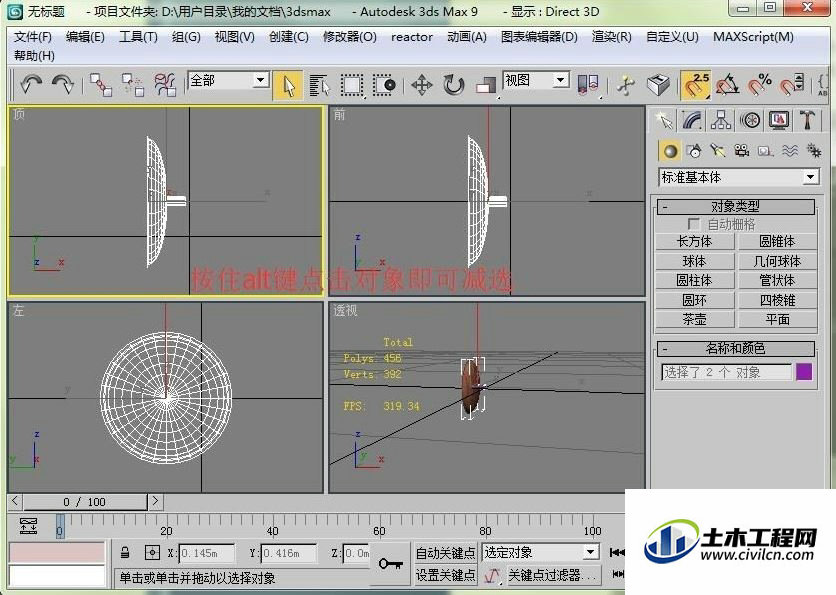
Task: Click the Undo arrow icon
Action: point(31,84)
